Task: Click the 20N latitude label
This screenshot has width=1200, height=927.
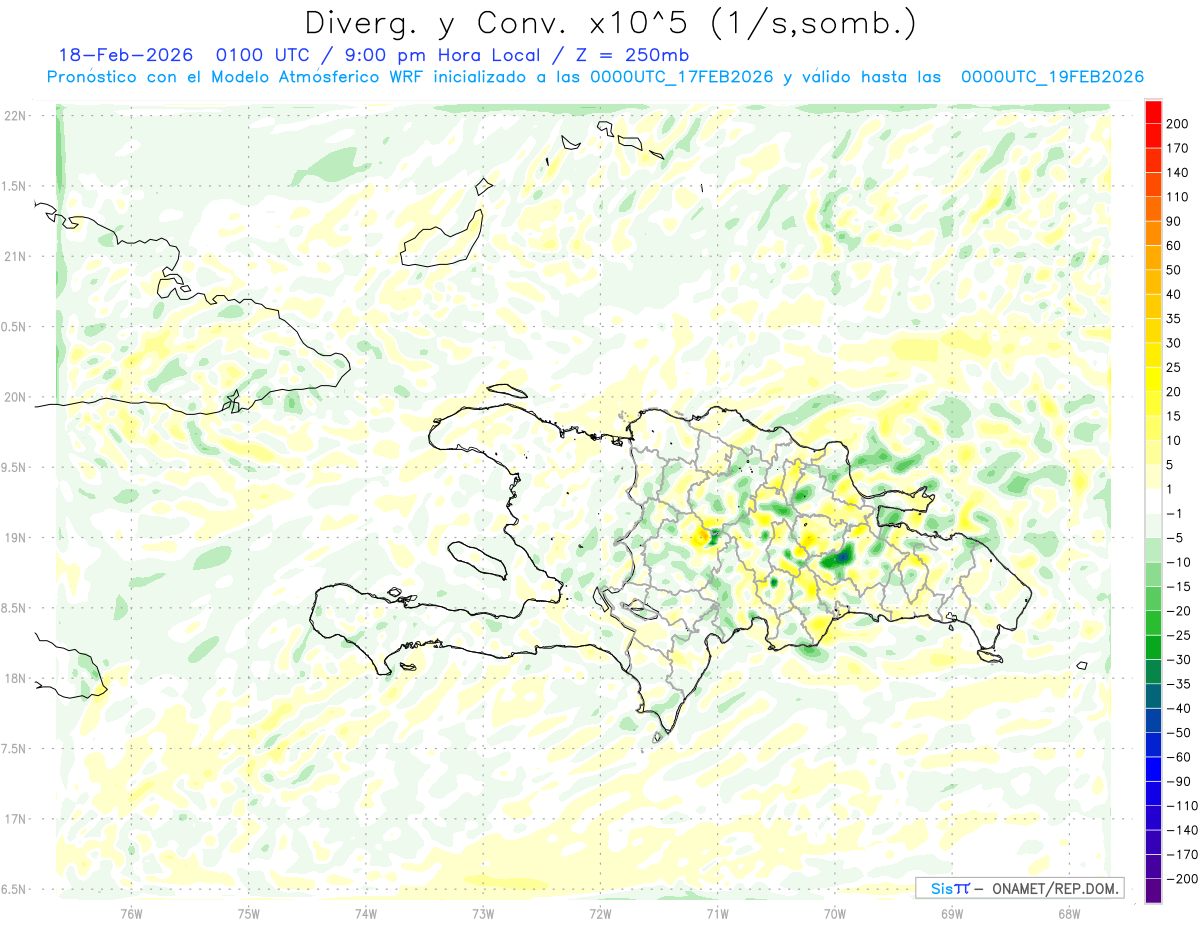Action: (15, 397)
